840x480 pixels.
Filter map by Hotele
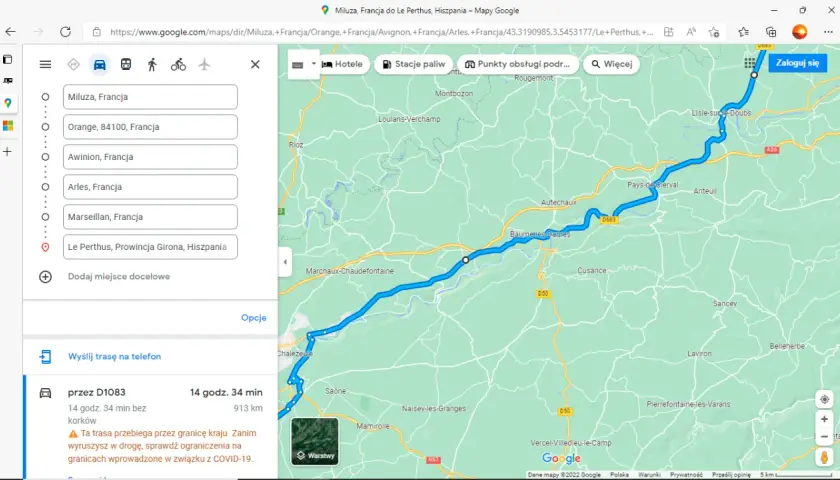pos(343,64)
